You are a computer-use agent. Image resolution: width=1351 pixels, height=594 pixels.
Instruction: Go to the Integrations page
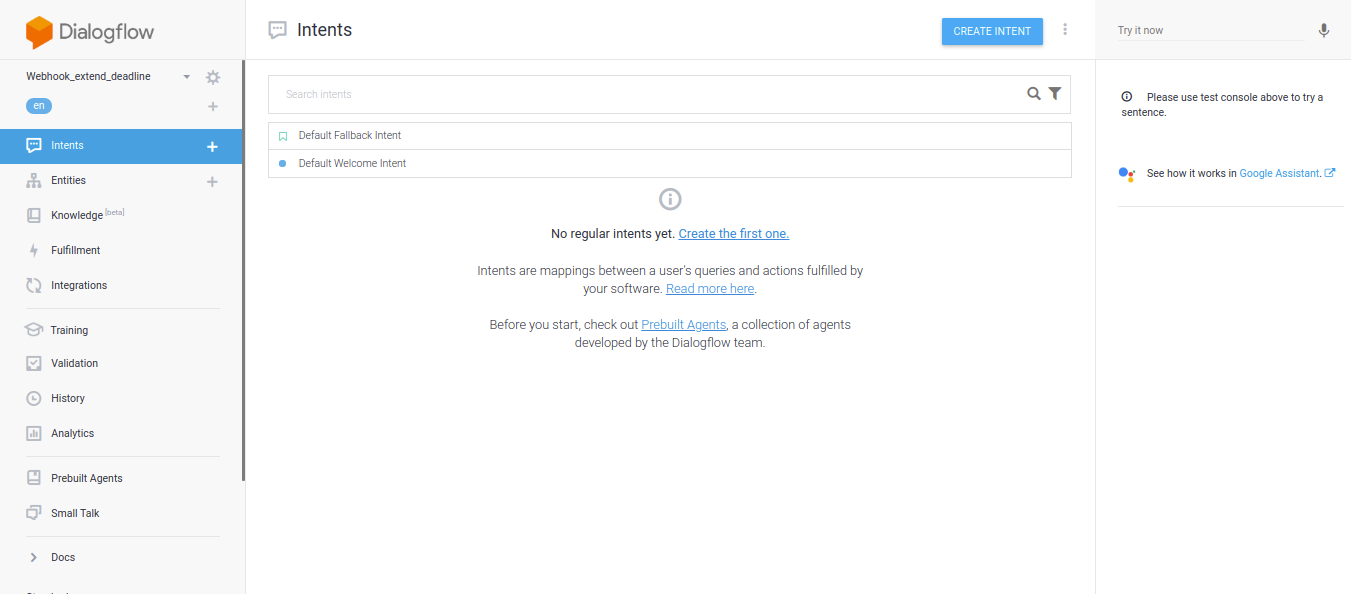78,285
